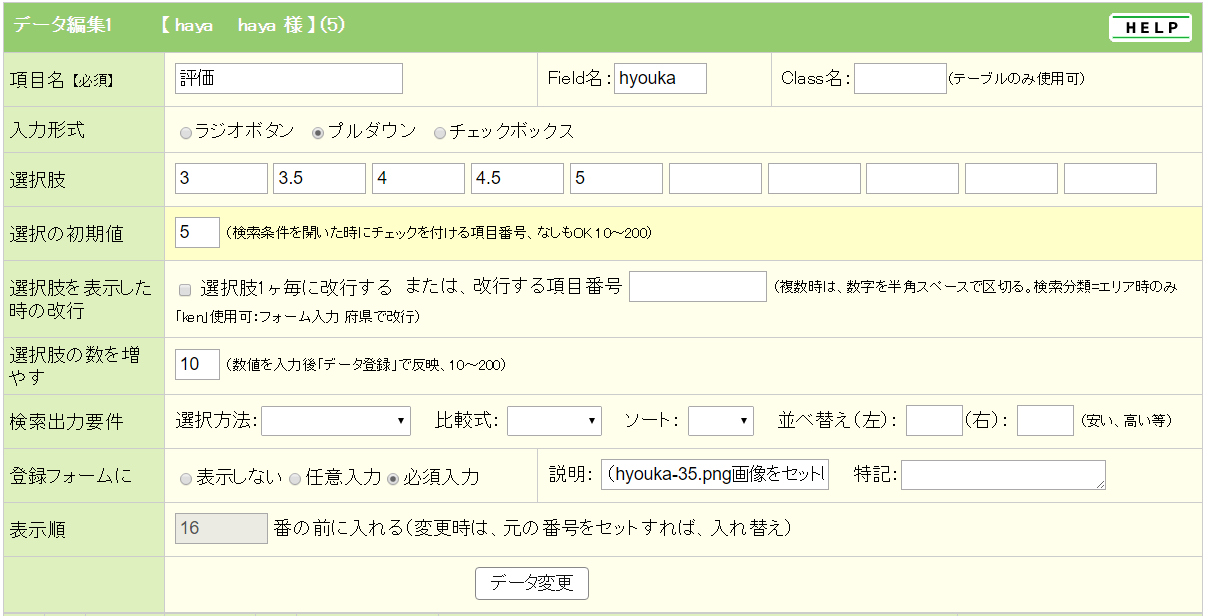1206x616 pixels.
Task: Click the HELP button
Action: [x=1150, y=28]
